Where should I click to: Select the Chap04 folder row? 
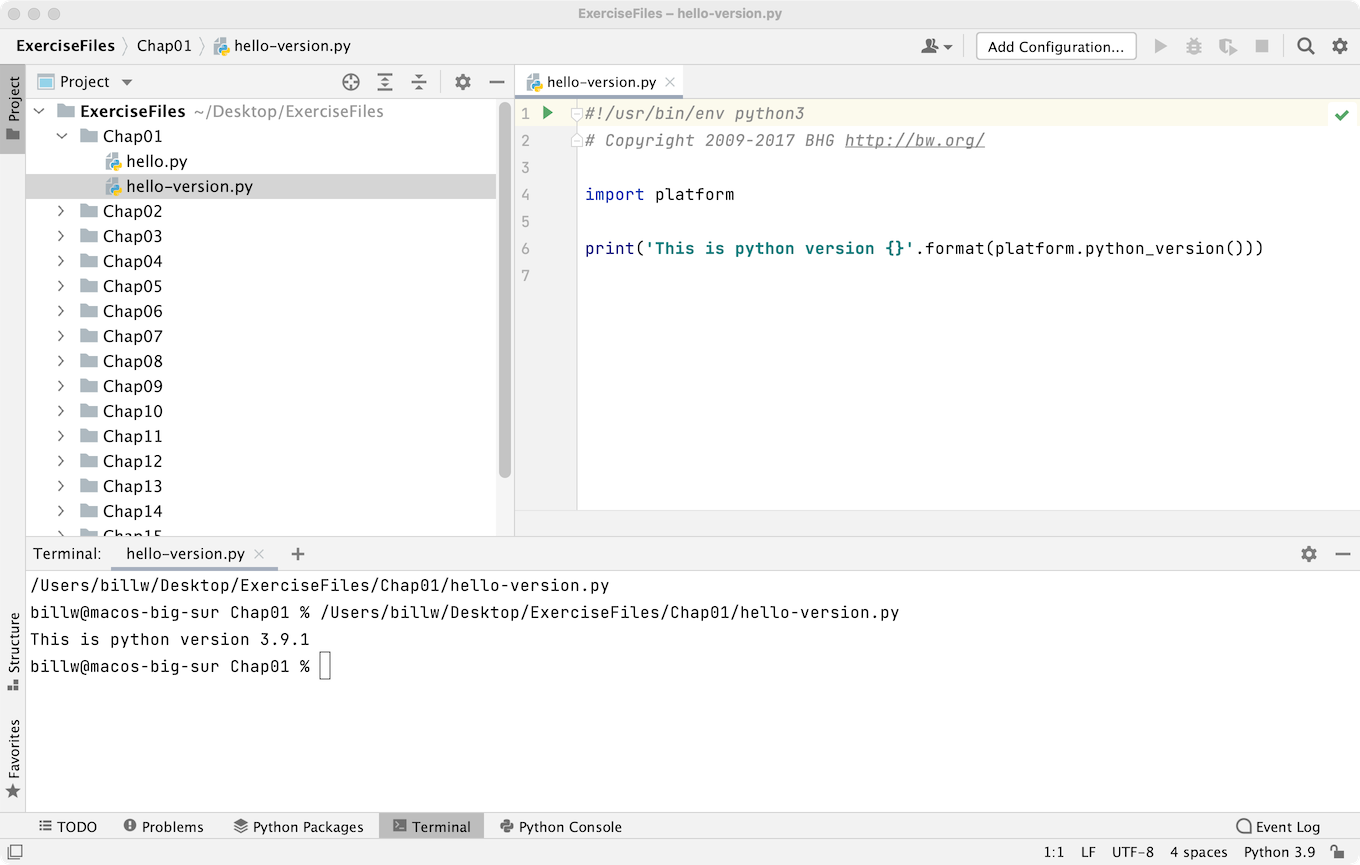[x=261, y=261]
